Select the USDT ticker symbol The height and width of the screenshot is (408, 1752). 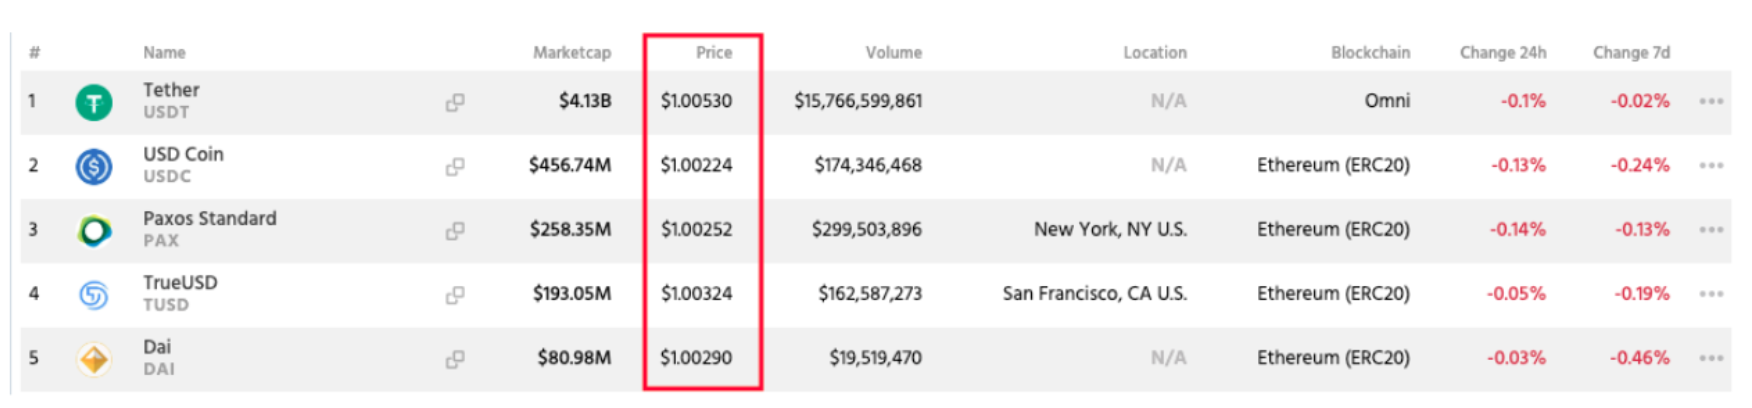(166, 112)
